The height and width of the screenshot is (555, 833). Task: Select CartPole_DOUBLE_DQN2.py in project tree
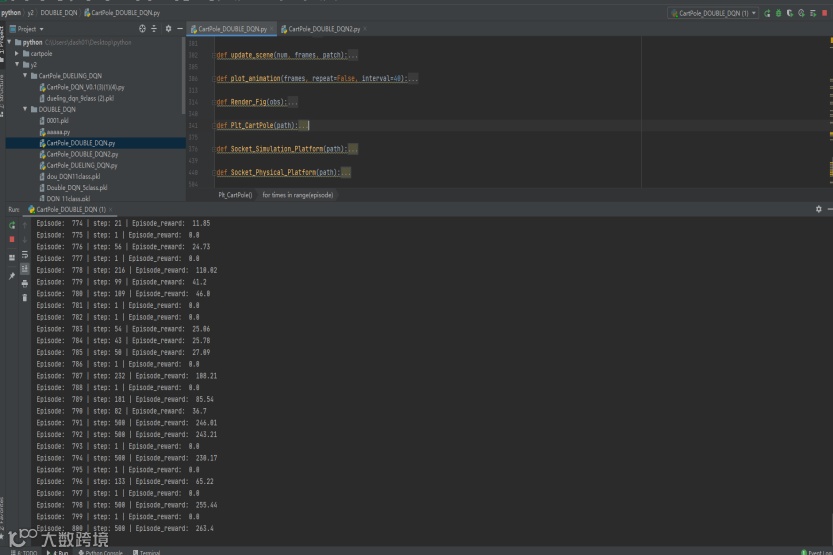point(79,154)
